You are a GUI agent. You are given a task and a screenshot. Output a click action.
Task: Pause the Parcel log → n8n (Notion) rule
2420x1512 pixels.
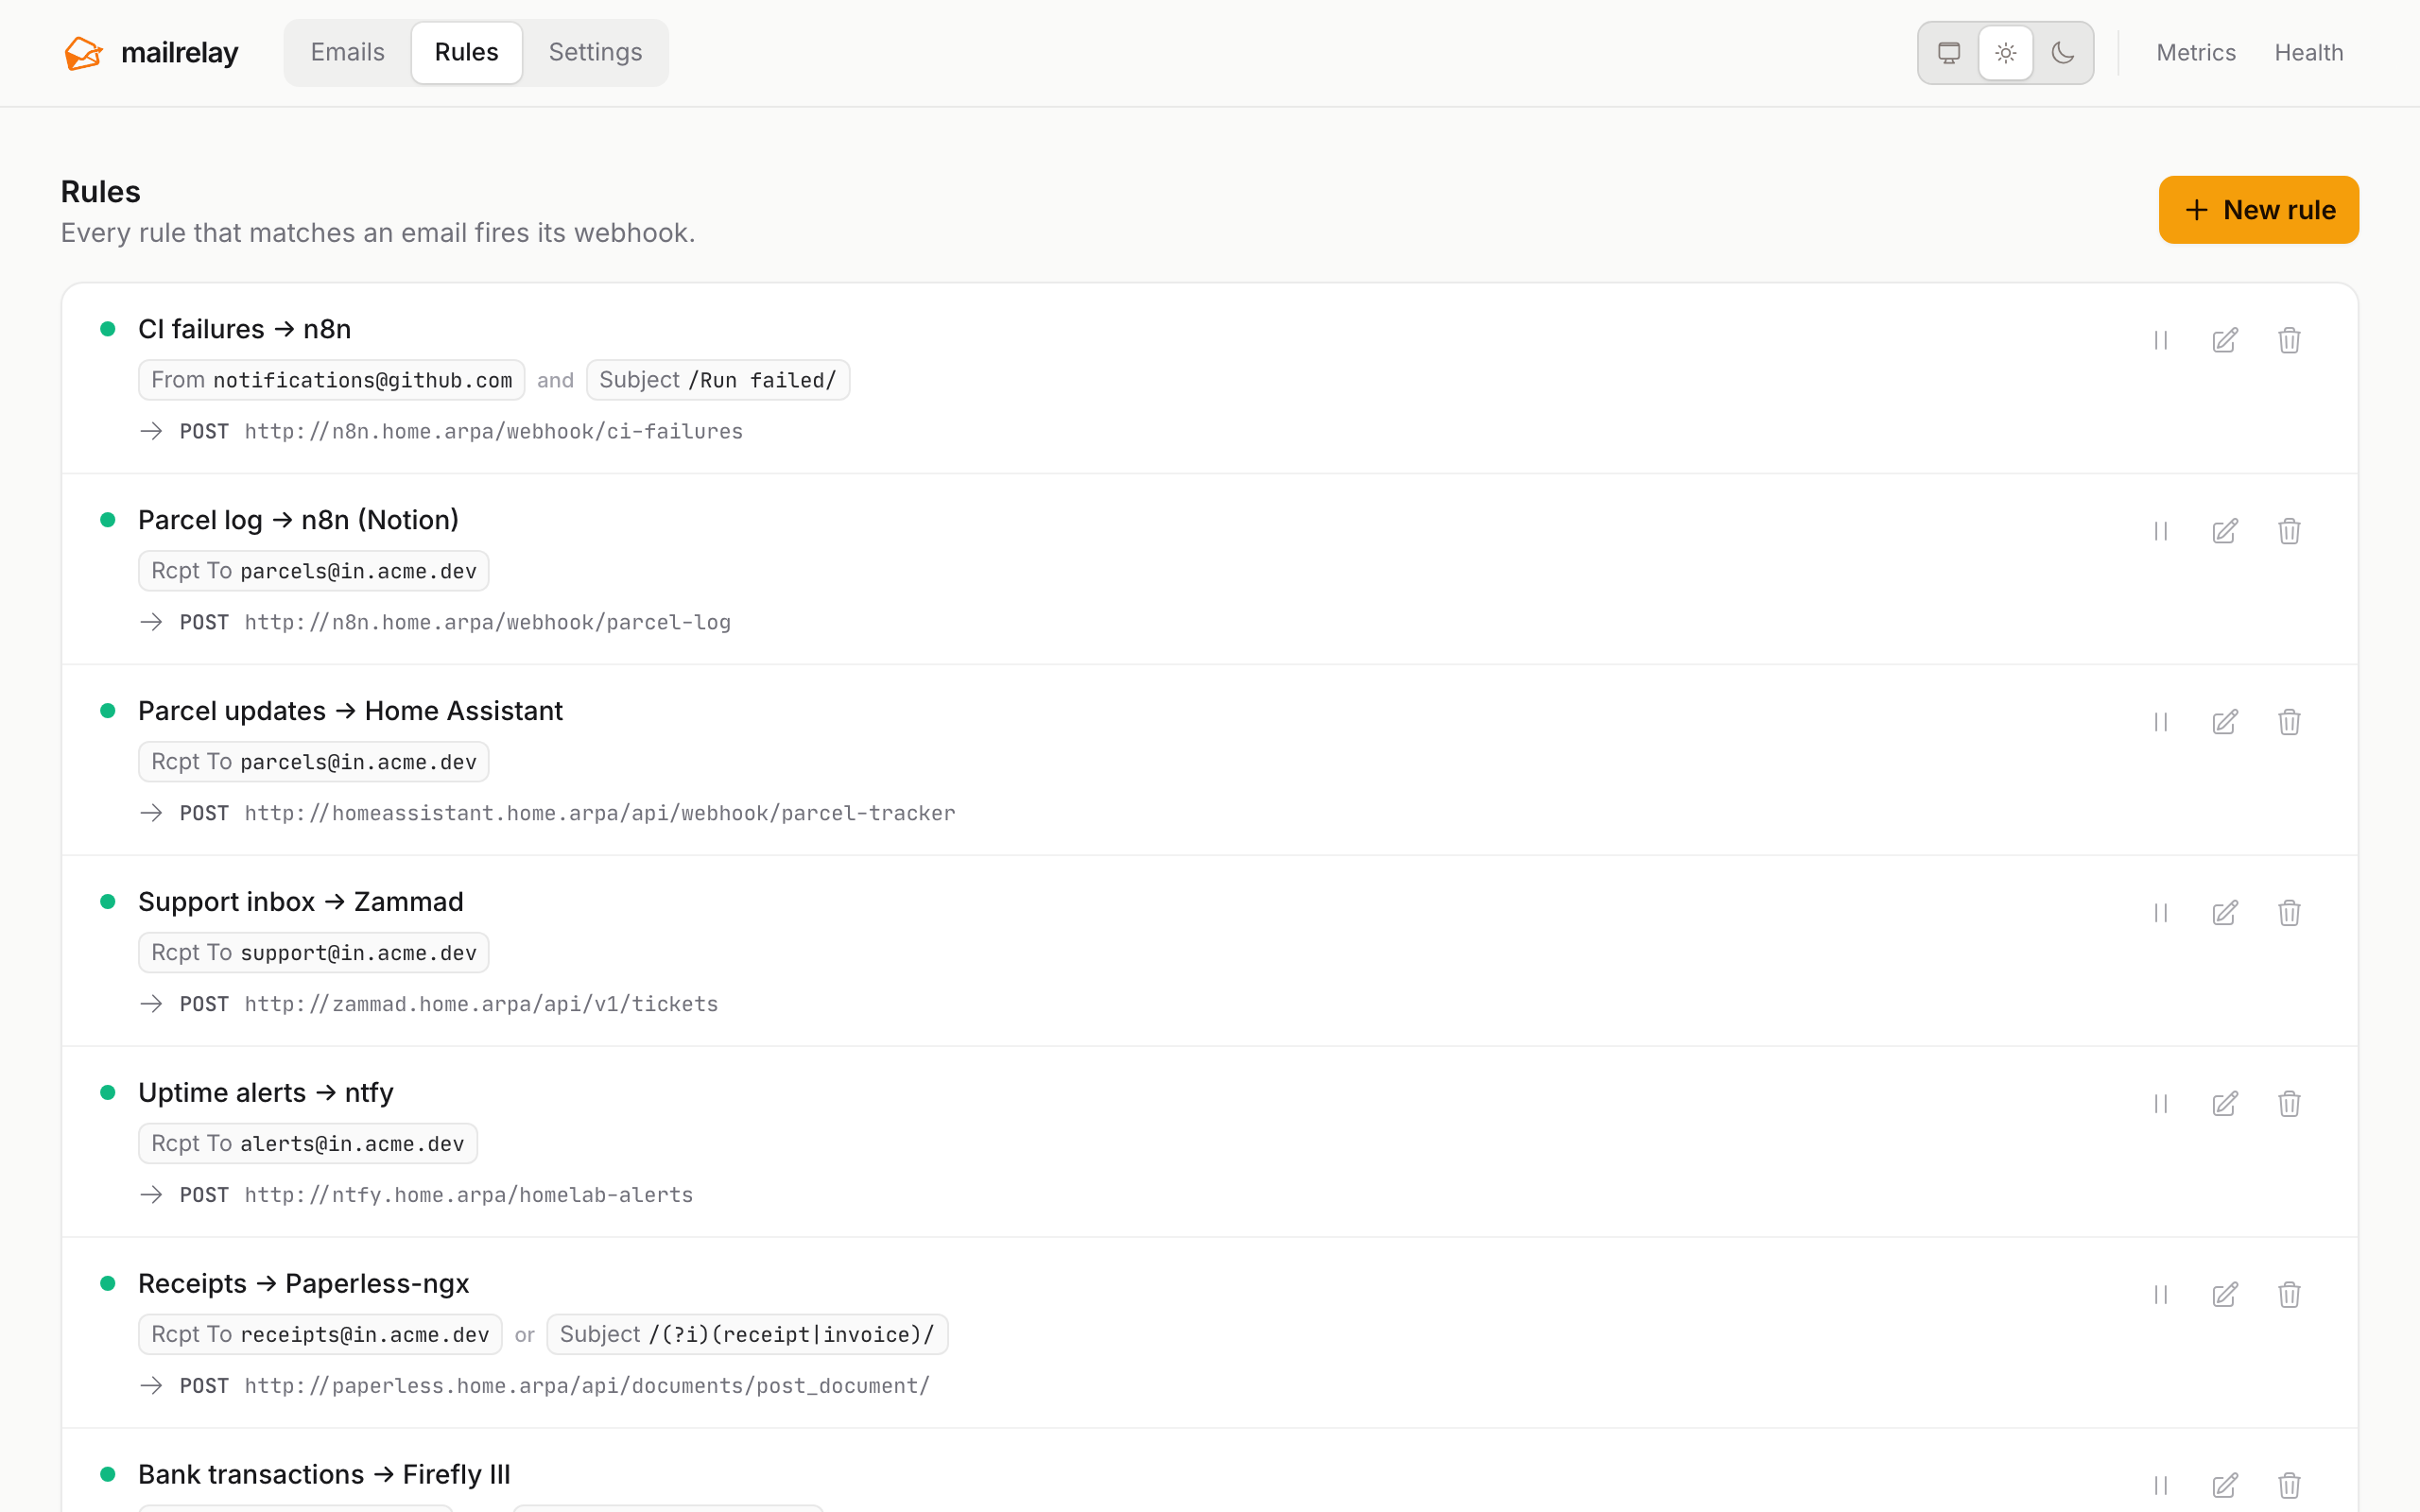(x=2161, y=531)
